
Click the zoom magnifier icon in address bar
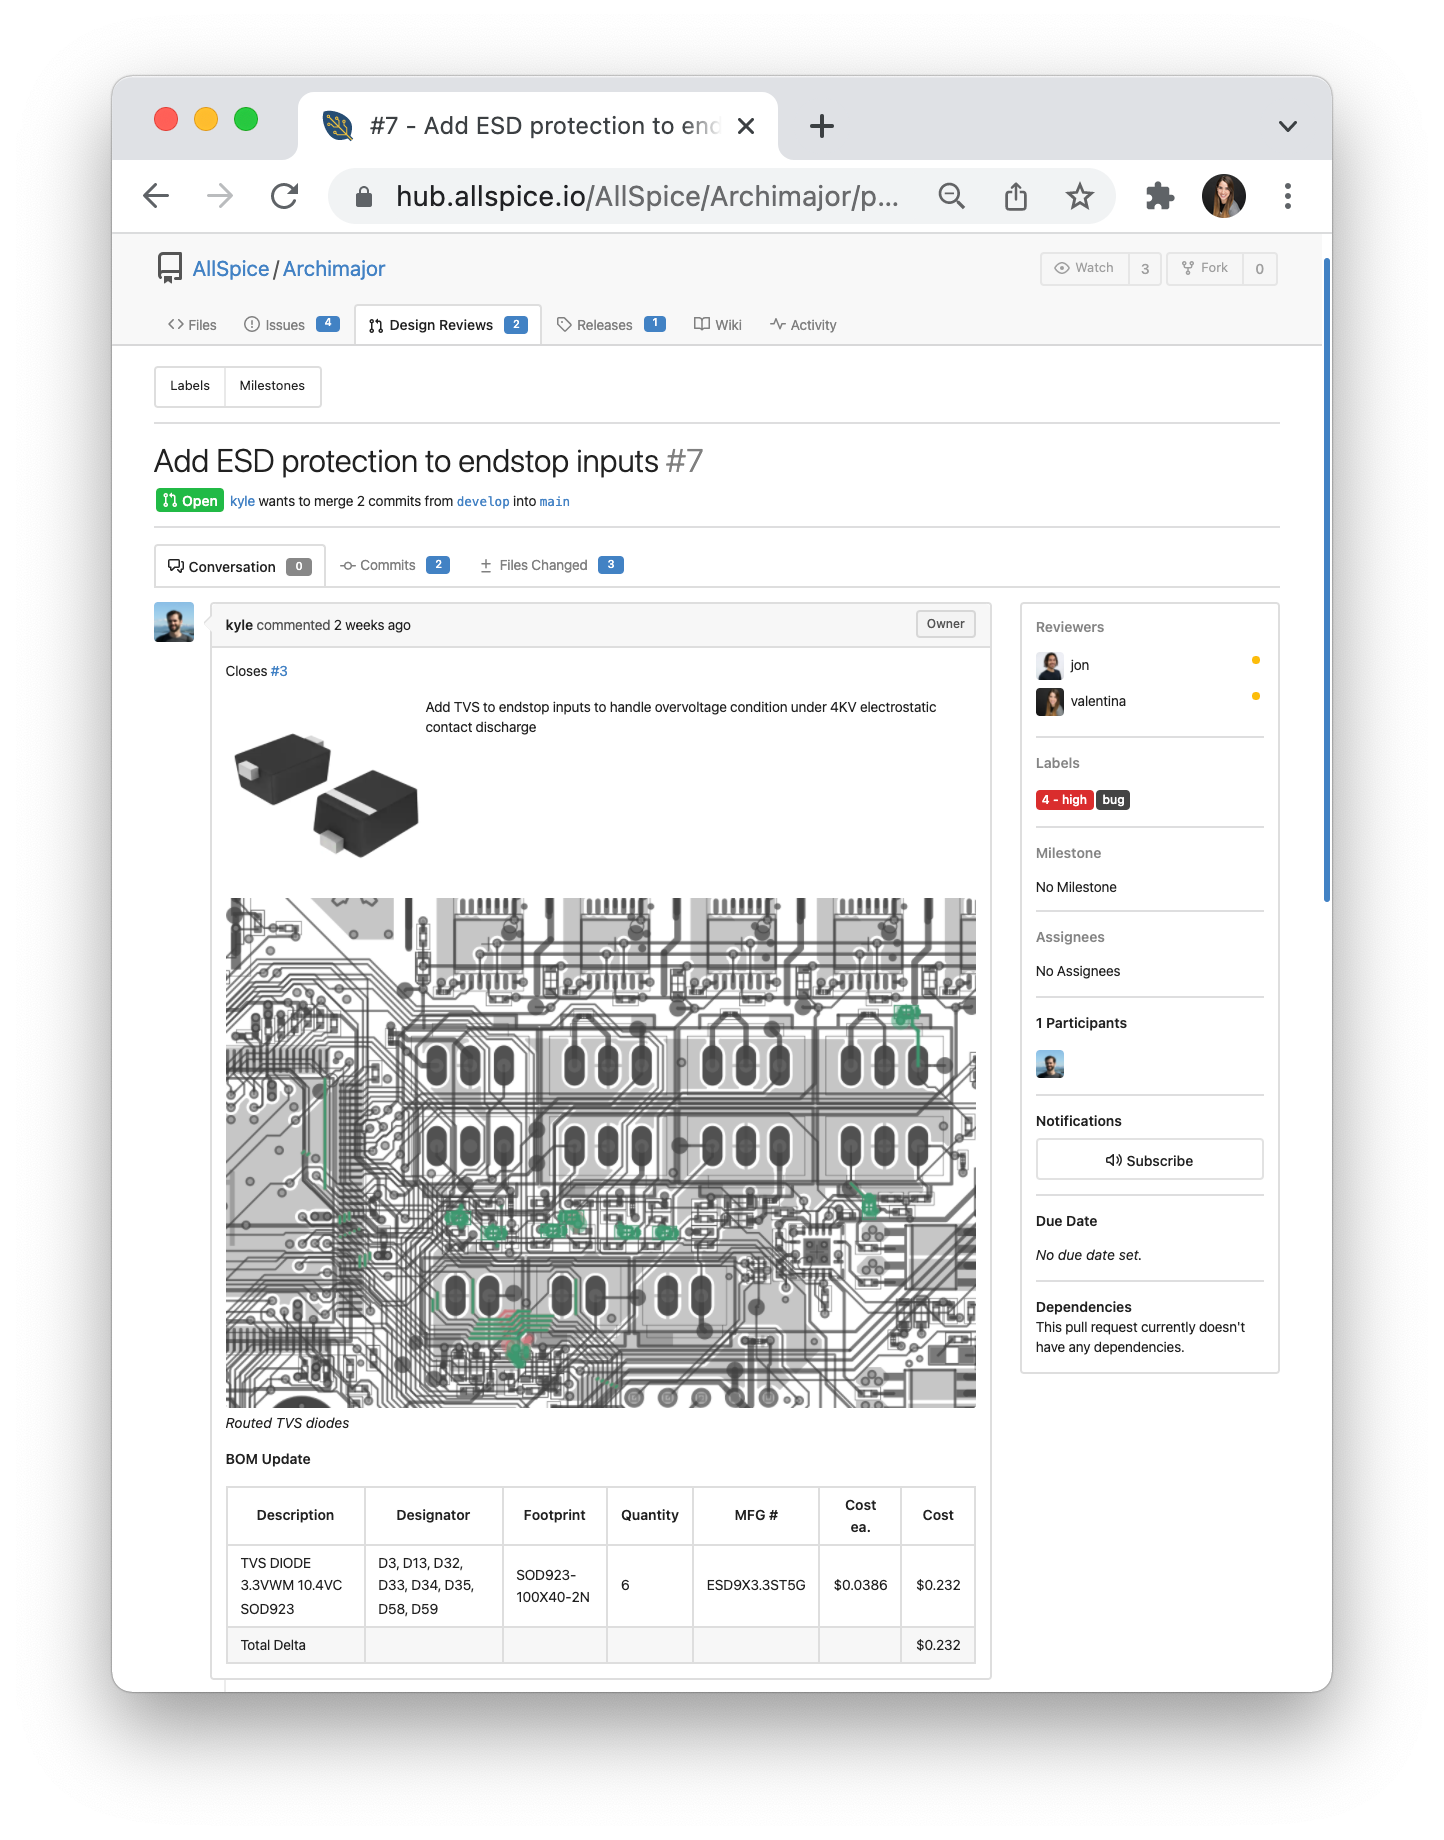[951, 196]
